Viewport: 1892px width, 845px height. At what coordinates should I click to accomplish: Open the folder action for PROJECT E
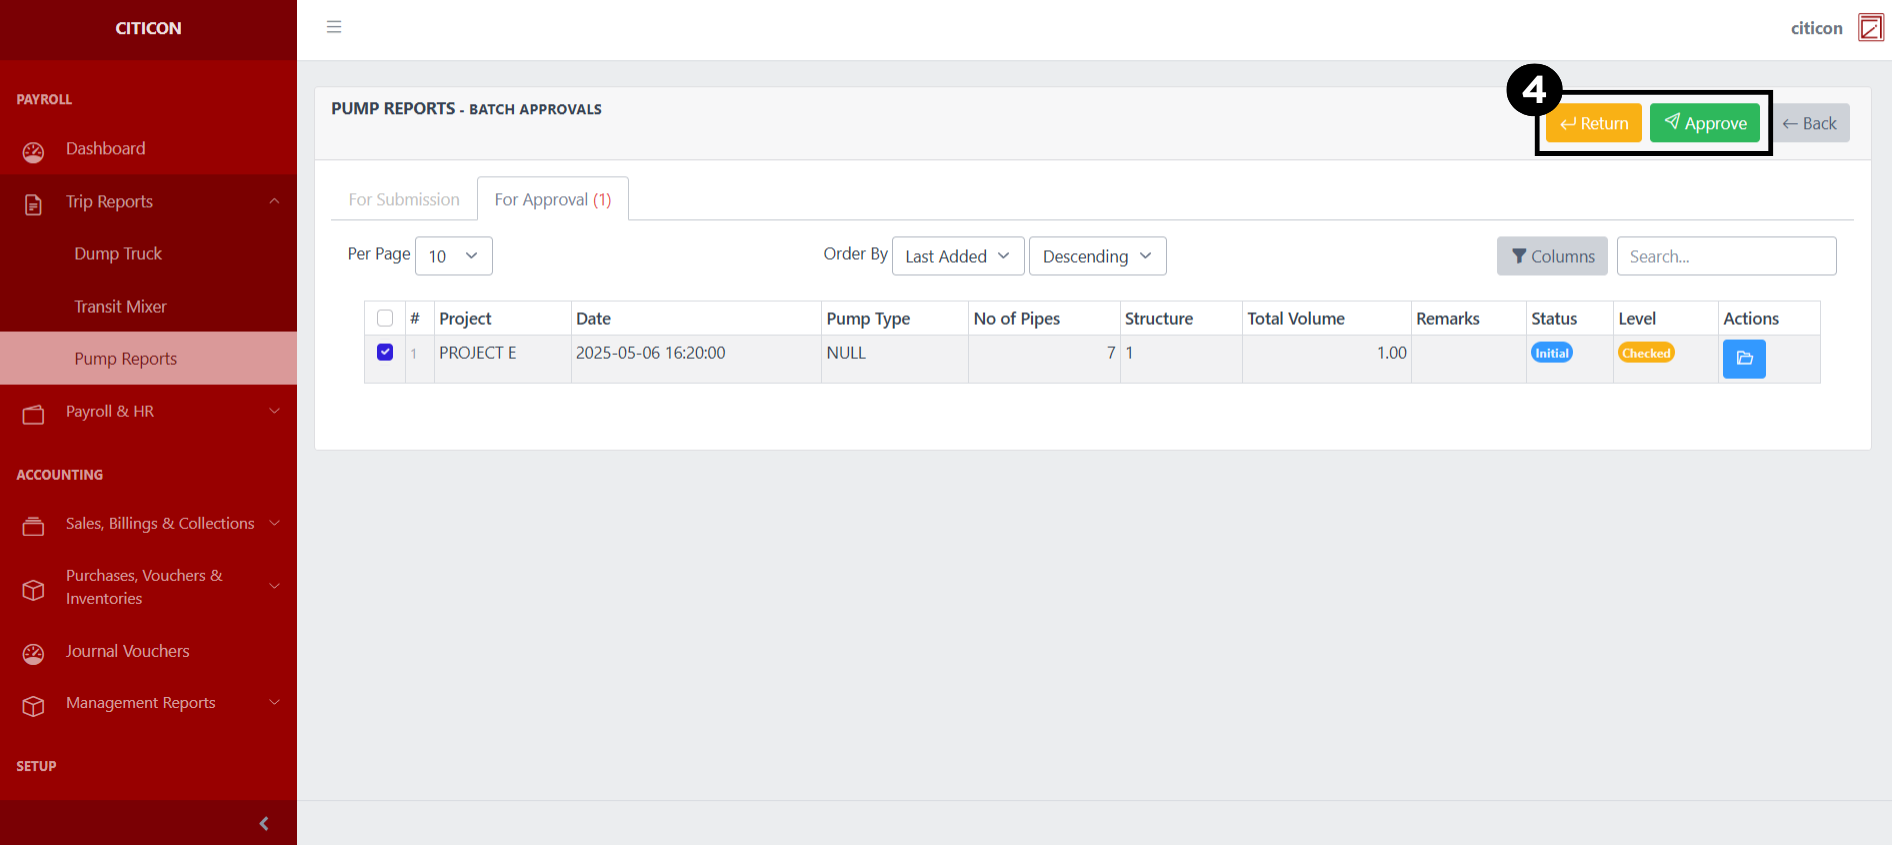[x=1743, y=359]
